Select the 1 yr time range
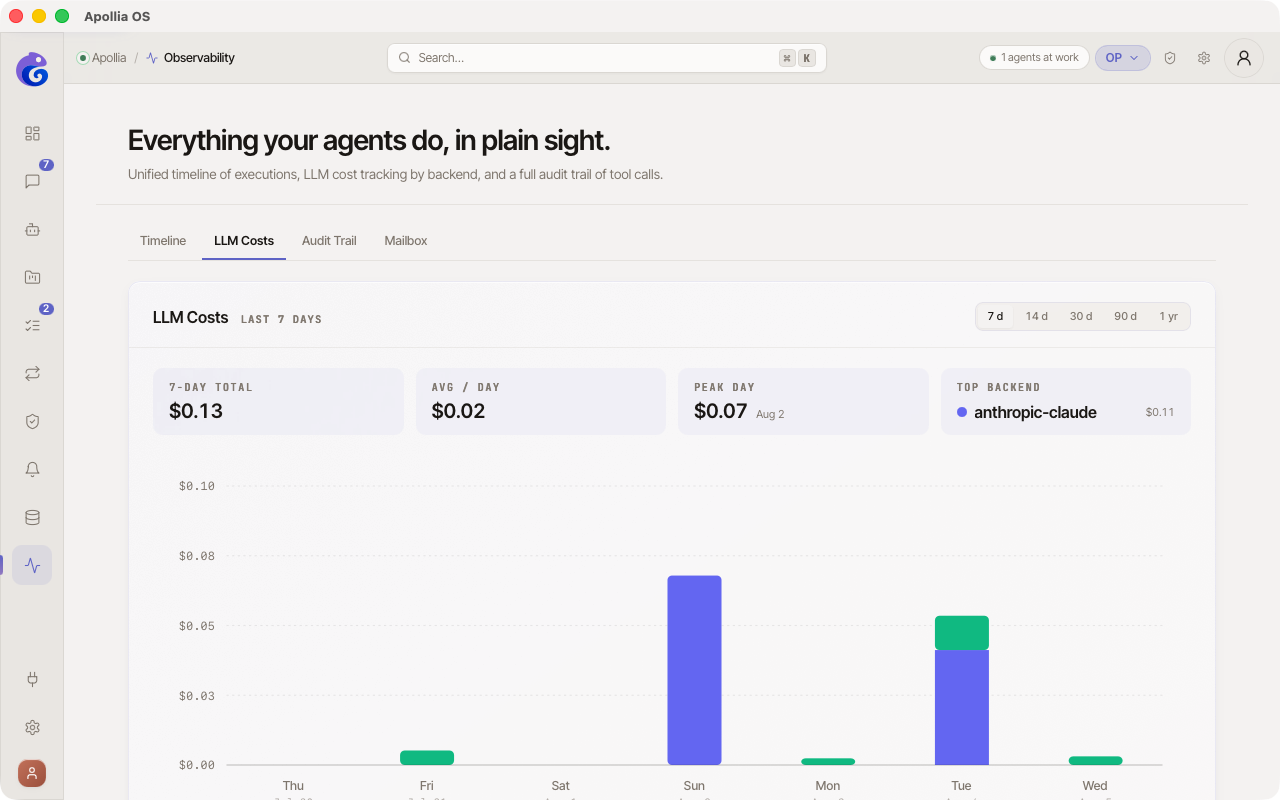Screen dimensions: 1280x800 (x=1168, y=316)
